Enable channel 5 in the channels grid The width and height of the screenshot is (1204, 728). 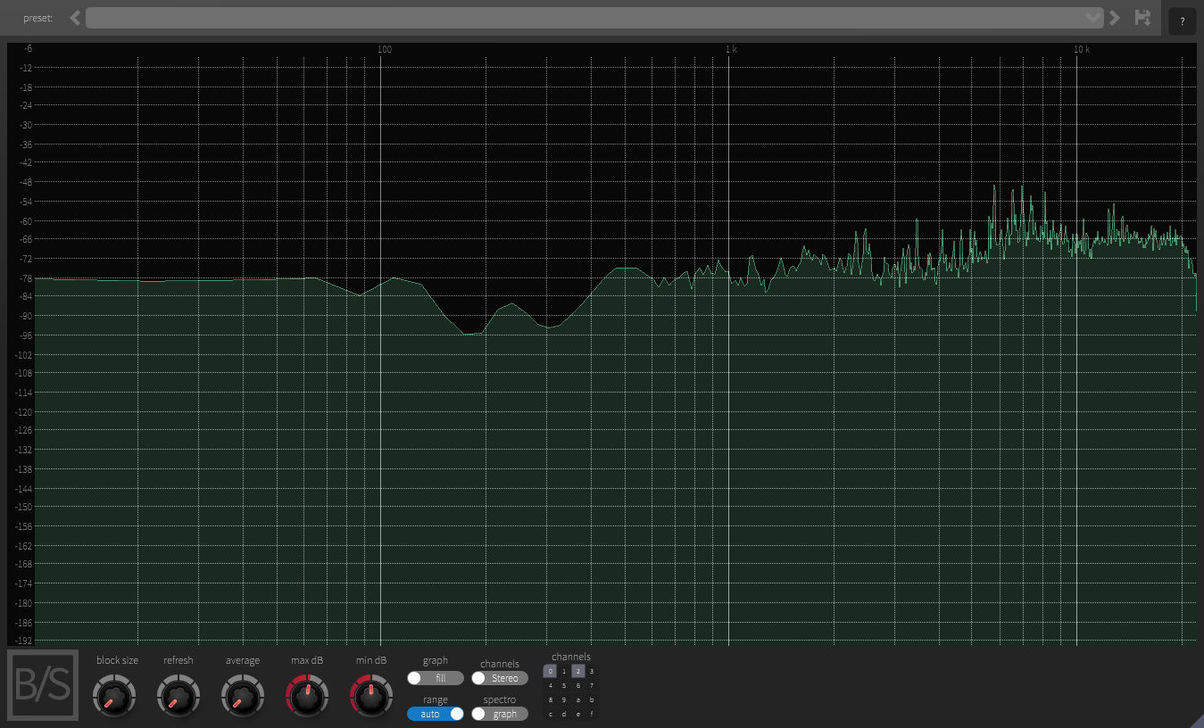(x=564, y=686)
